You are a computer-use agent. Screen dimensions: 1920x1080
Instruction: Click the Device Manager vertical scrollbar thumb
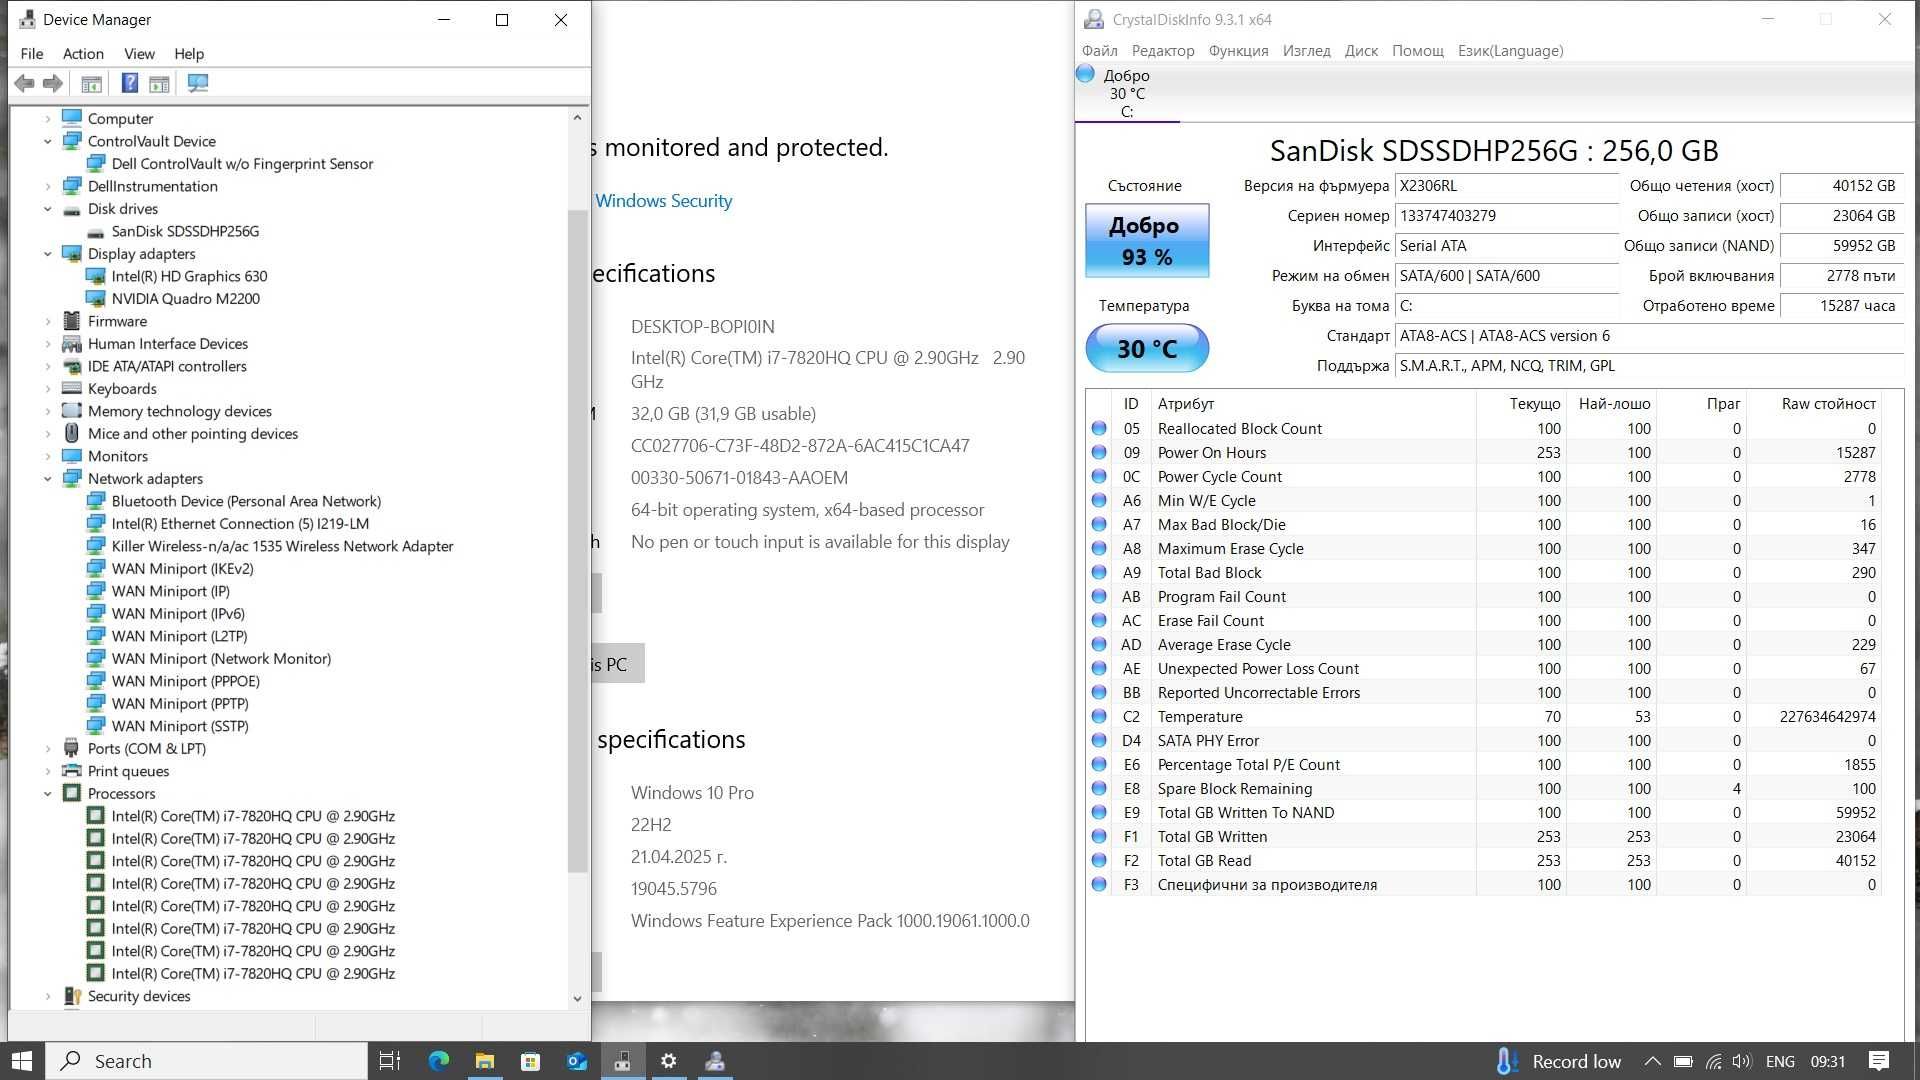click(x=577, y=540)
